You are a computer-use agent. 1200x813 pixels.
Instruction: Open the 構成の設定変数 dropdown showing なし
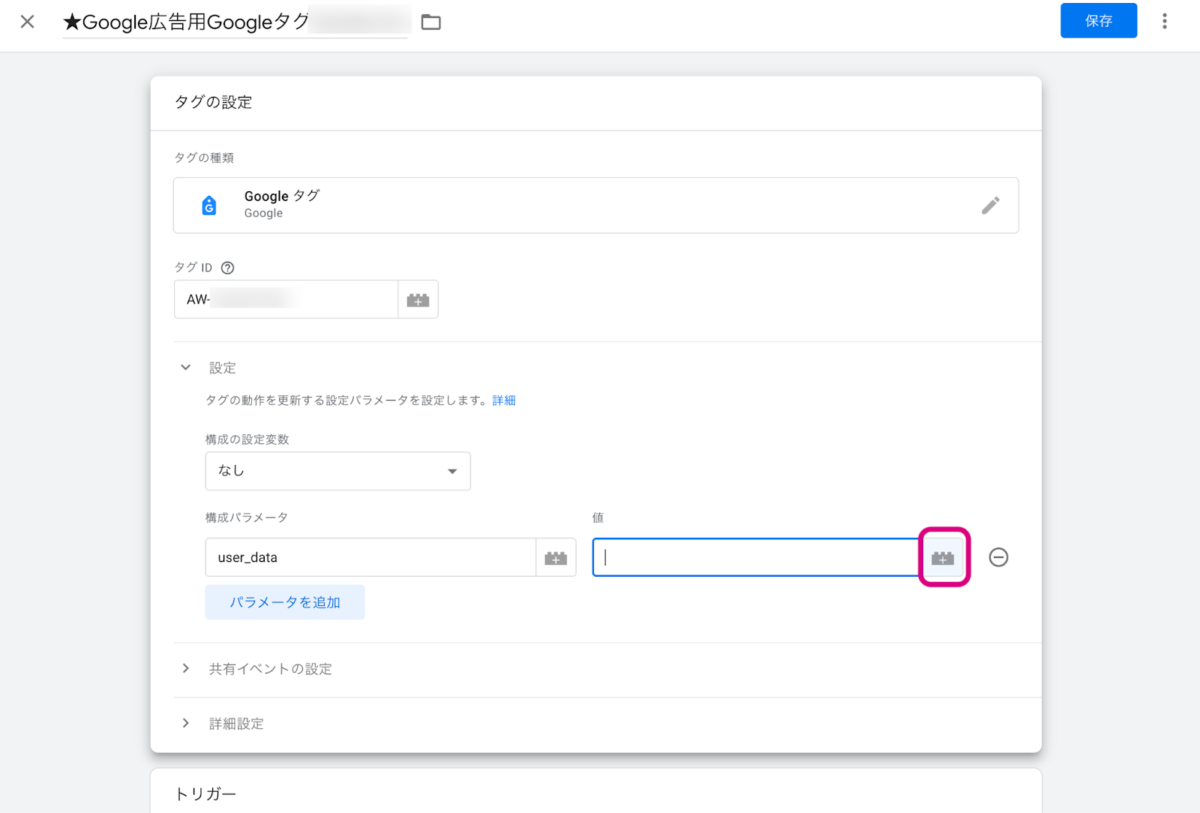(337, 471)
